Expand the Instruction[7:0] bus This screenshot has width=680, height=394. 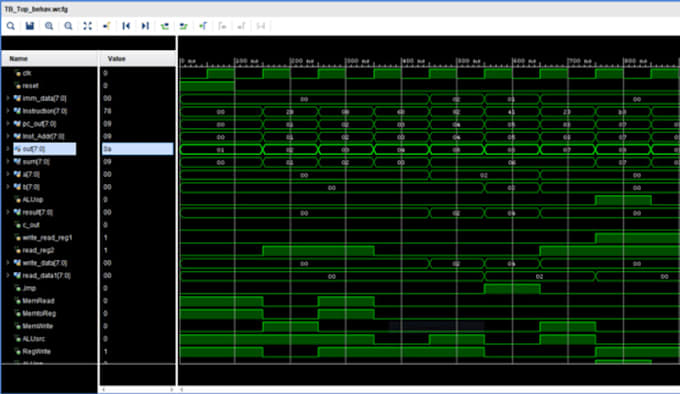[x=7, y=111]
